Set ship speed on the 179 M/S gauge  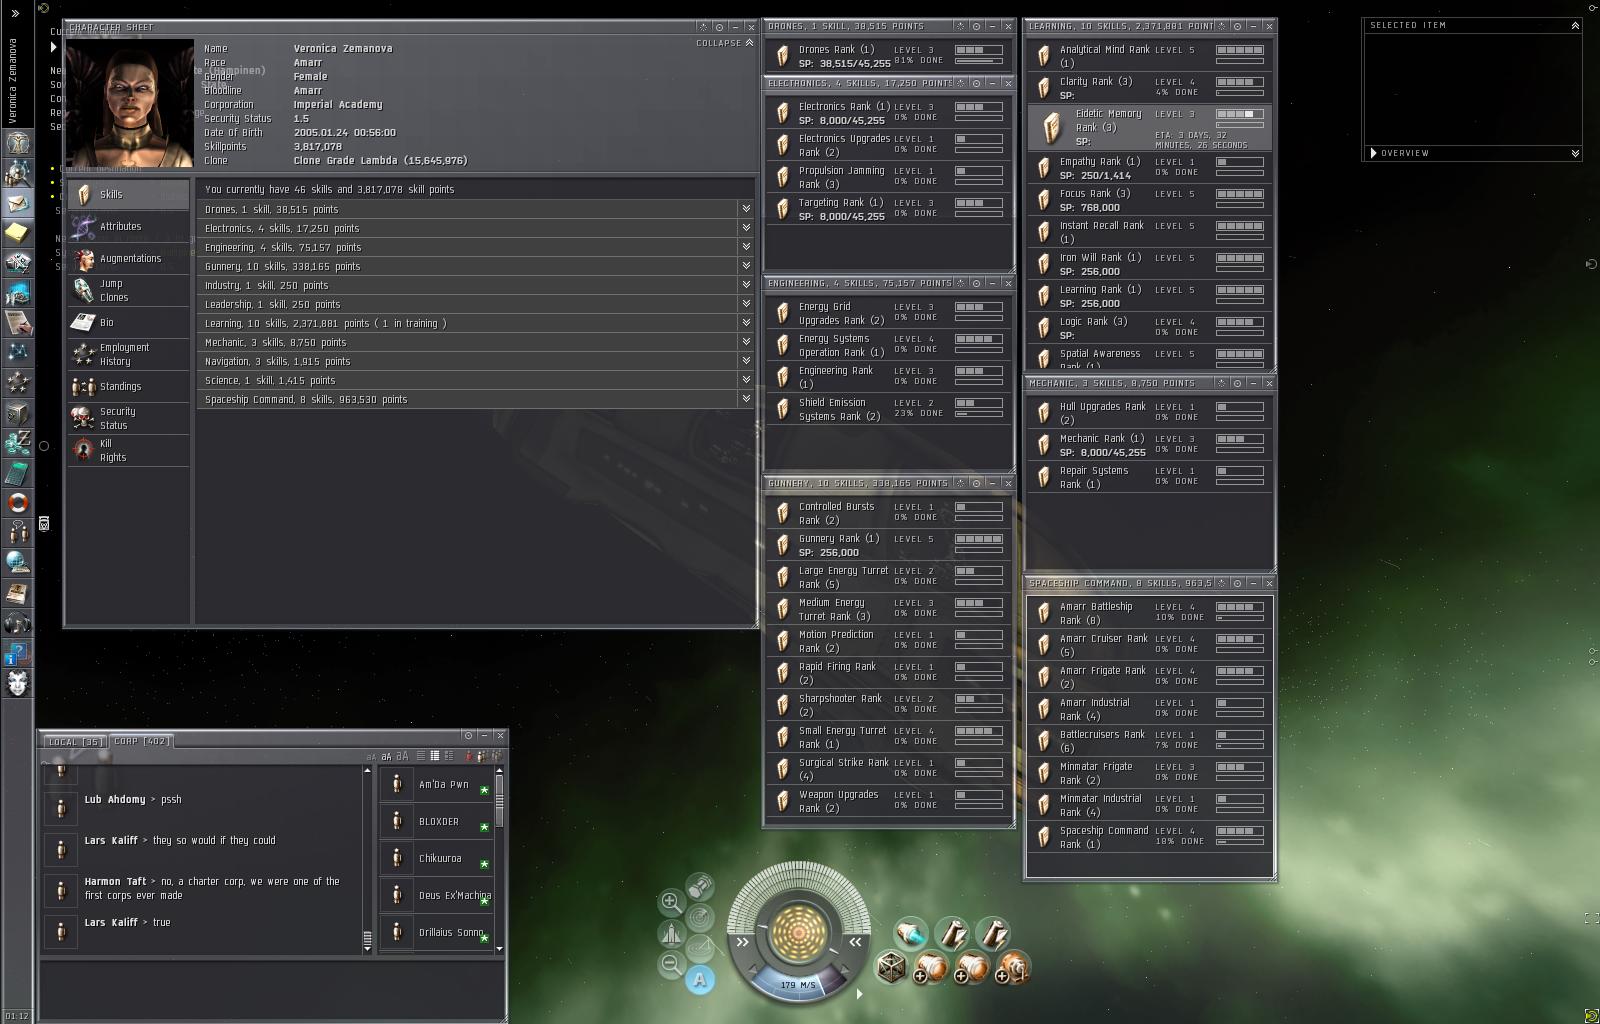(798, 984)
